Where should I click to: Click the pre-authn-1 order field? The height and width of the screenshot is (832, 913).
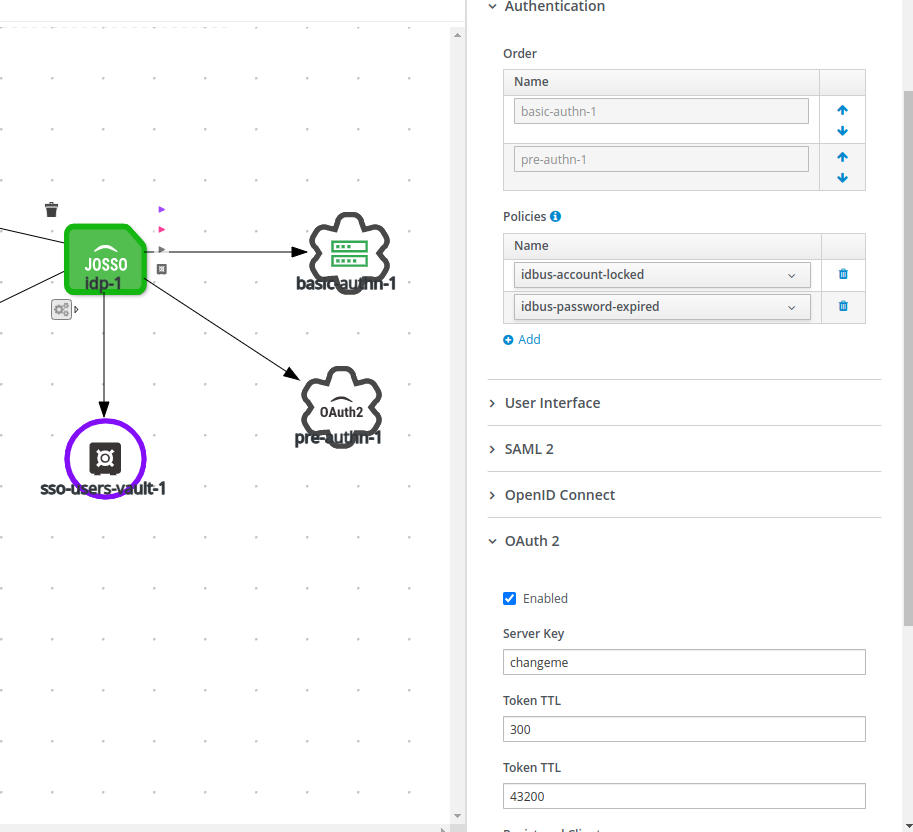(x=661, y=159)
